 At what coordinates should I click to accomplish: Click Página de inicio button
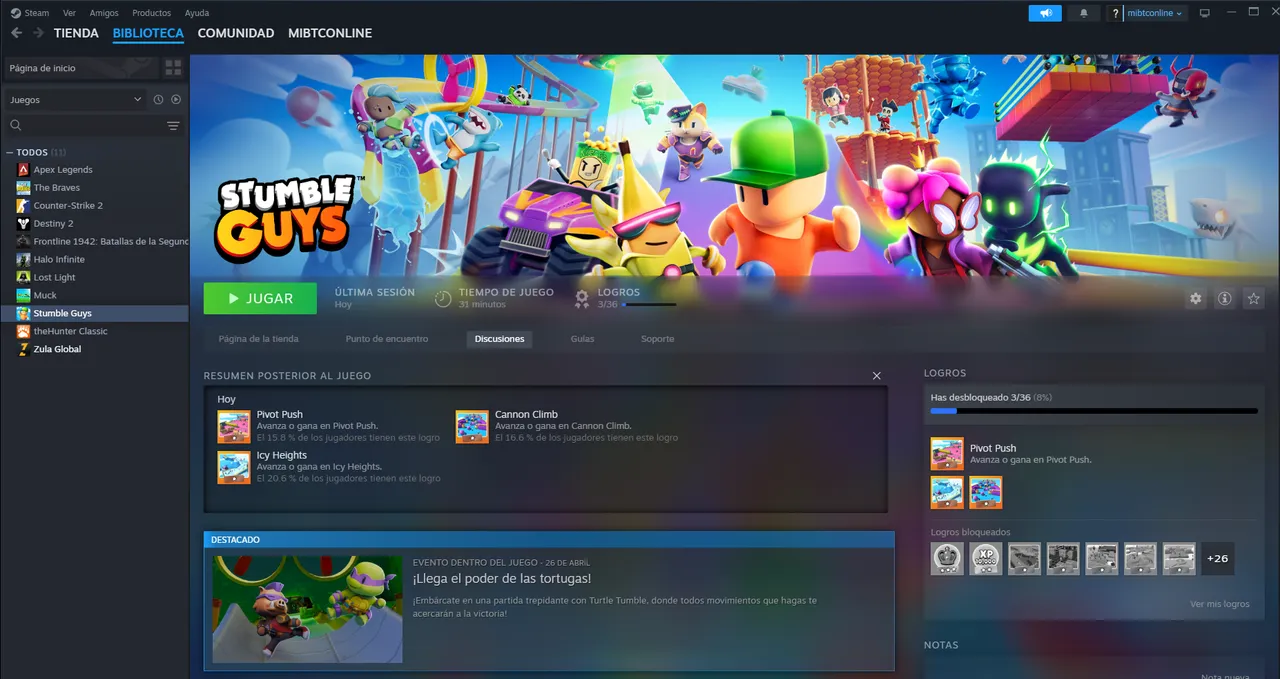point(80,68)
